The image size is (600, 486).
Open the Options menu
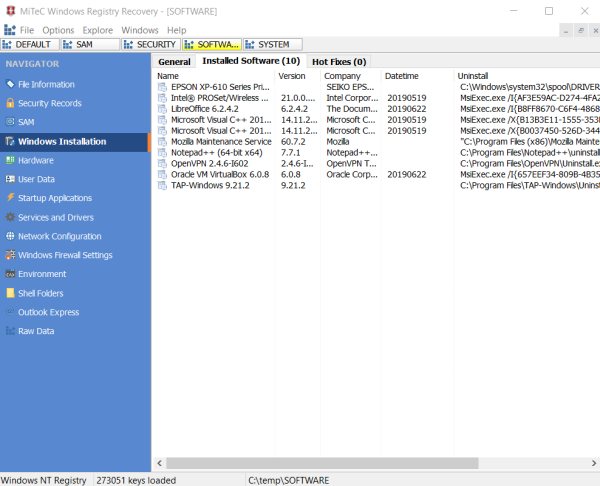[58, 30]
